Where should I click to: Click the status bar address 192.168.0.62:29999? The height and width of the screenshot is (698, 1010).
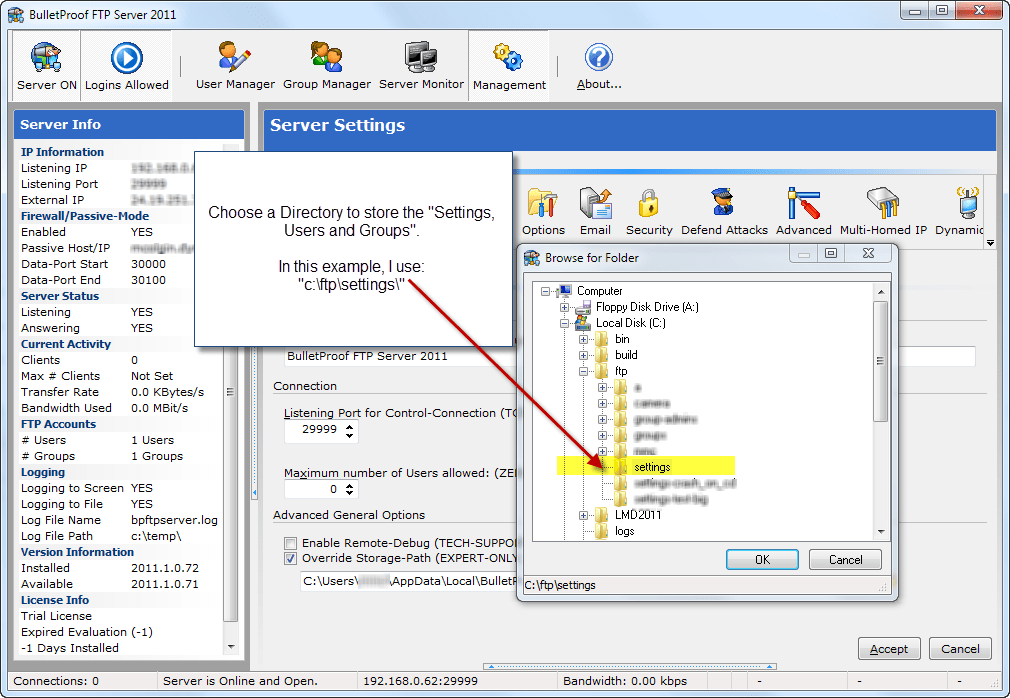tap(420, 681)
